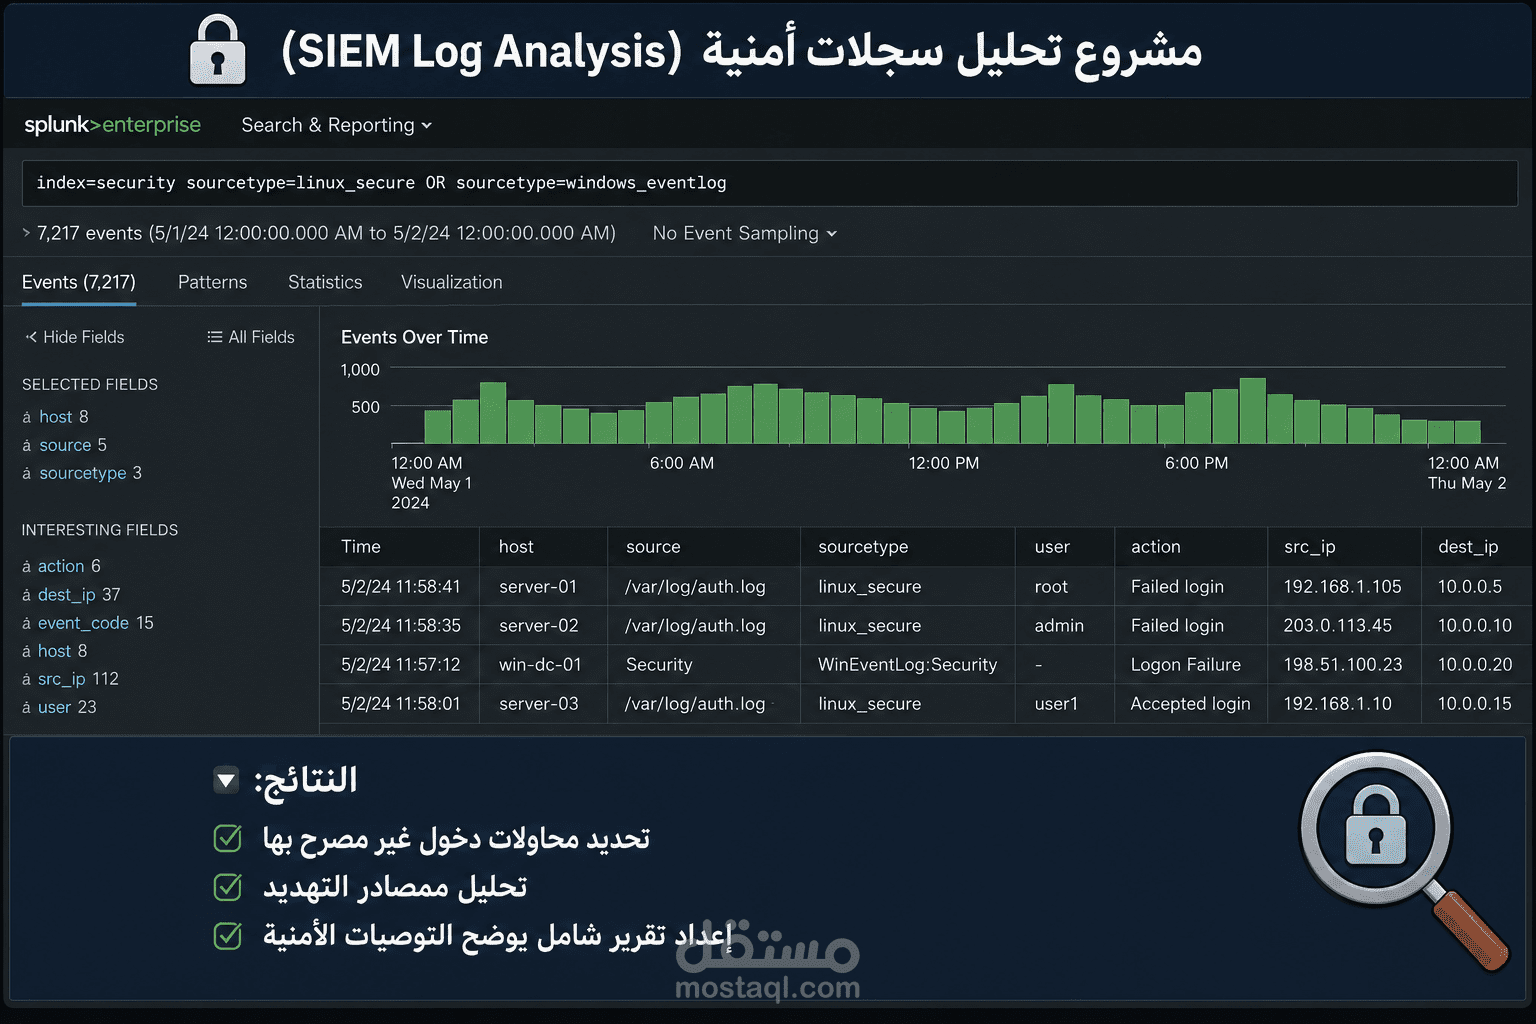This screenshot has height=1024, width=1536.
Task: Open the All Fields list
Action: point(250,337)
